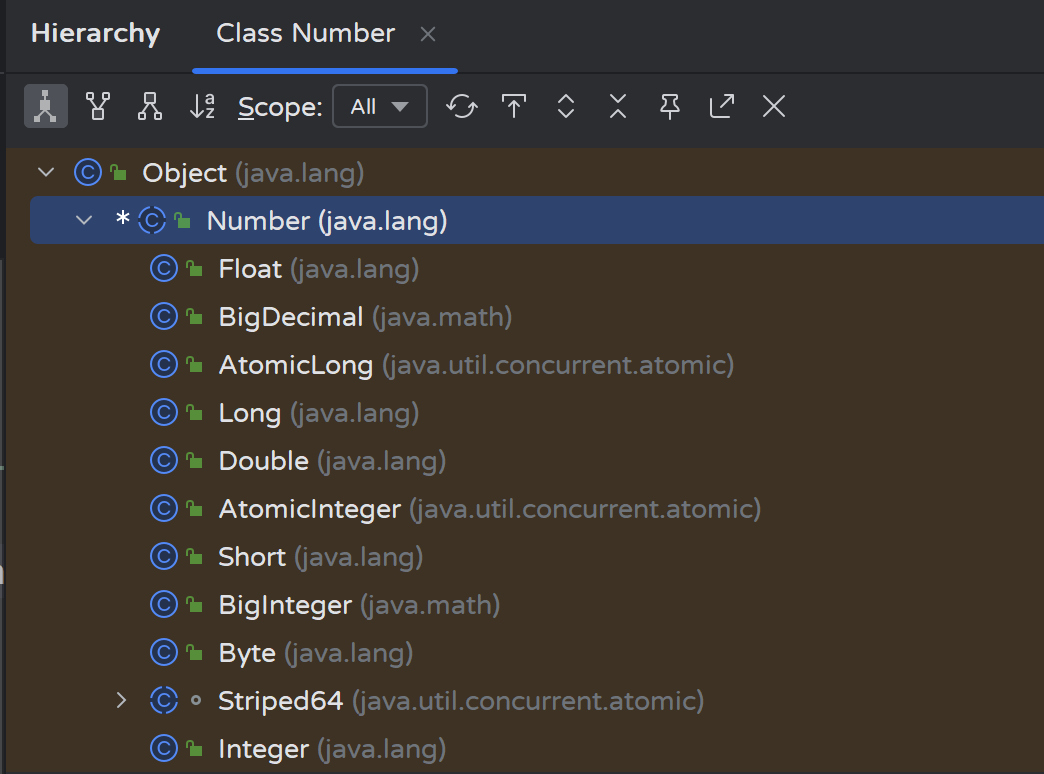1044x774 pixels.
Task: Select AtomicInteger class in tree
Action: pyautogui.click(x=309, y=509)
